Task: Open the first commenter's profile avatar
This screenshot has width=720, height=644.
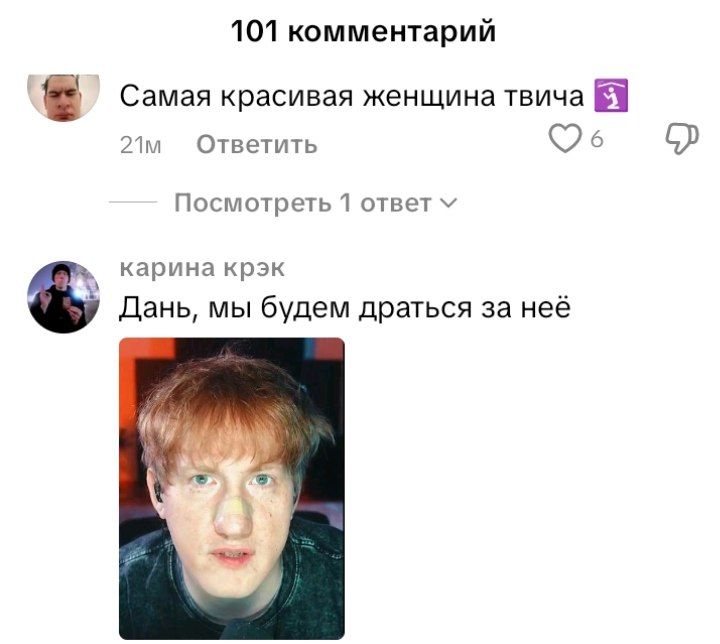Action: (x=63, y=97)
